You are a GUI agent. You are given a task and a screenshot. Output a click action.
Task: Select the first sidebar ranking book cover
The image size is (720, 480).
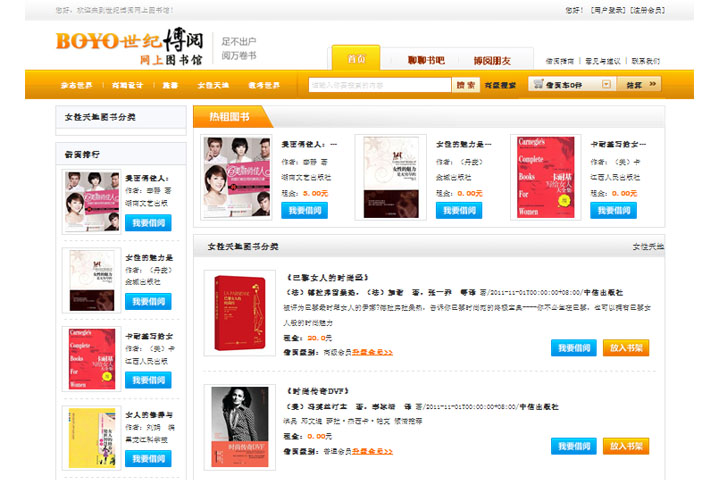point(91,202)
